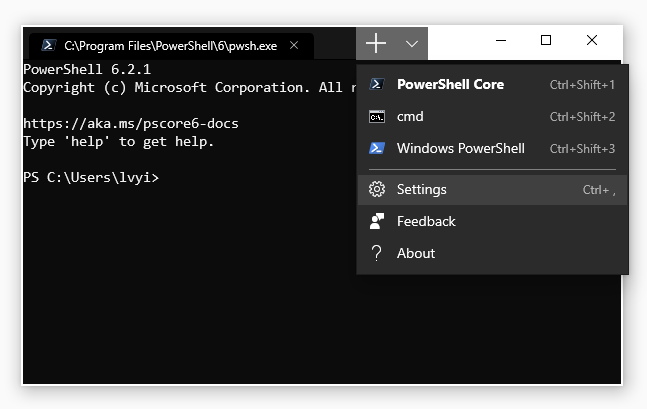Click the Feedback person icon
Viewport: 647px width, 409px height.
coord(377,222)
